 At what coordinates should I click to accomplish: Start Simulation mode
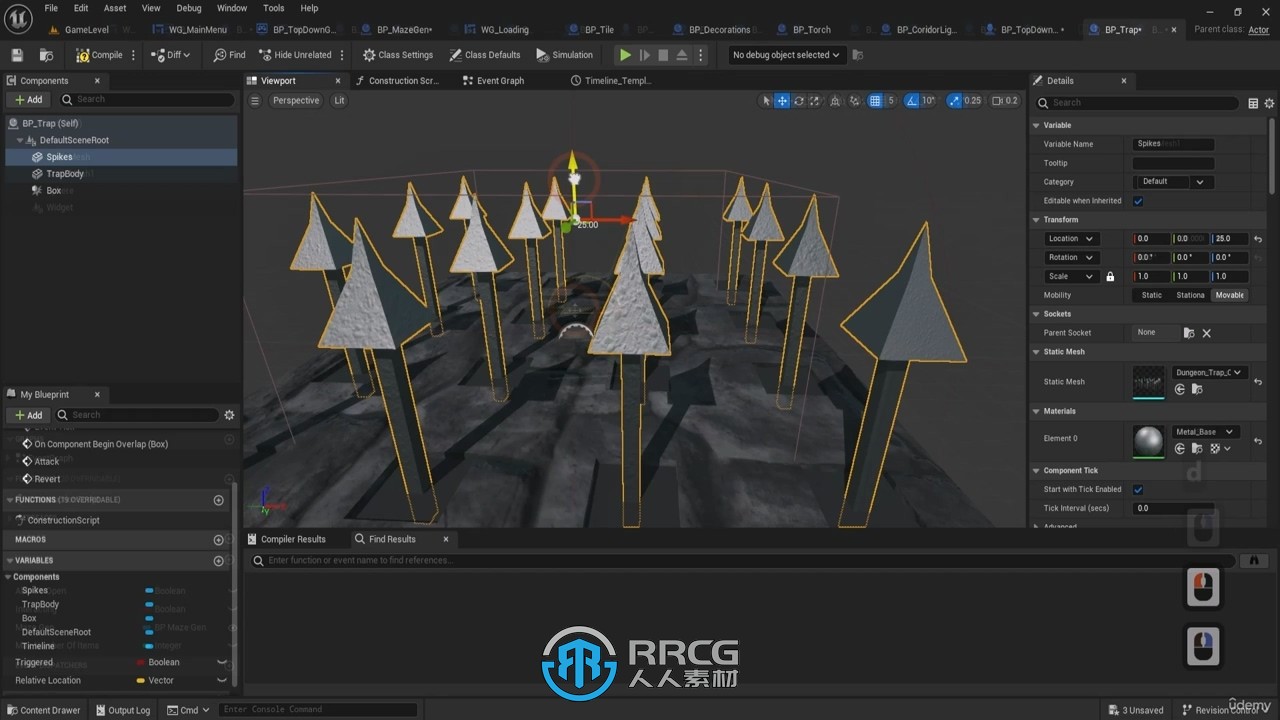click(564, 55)
